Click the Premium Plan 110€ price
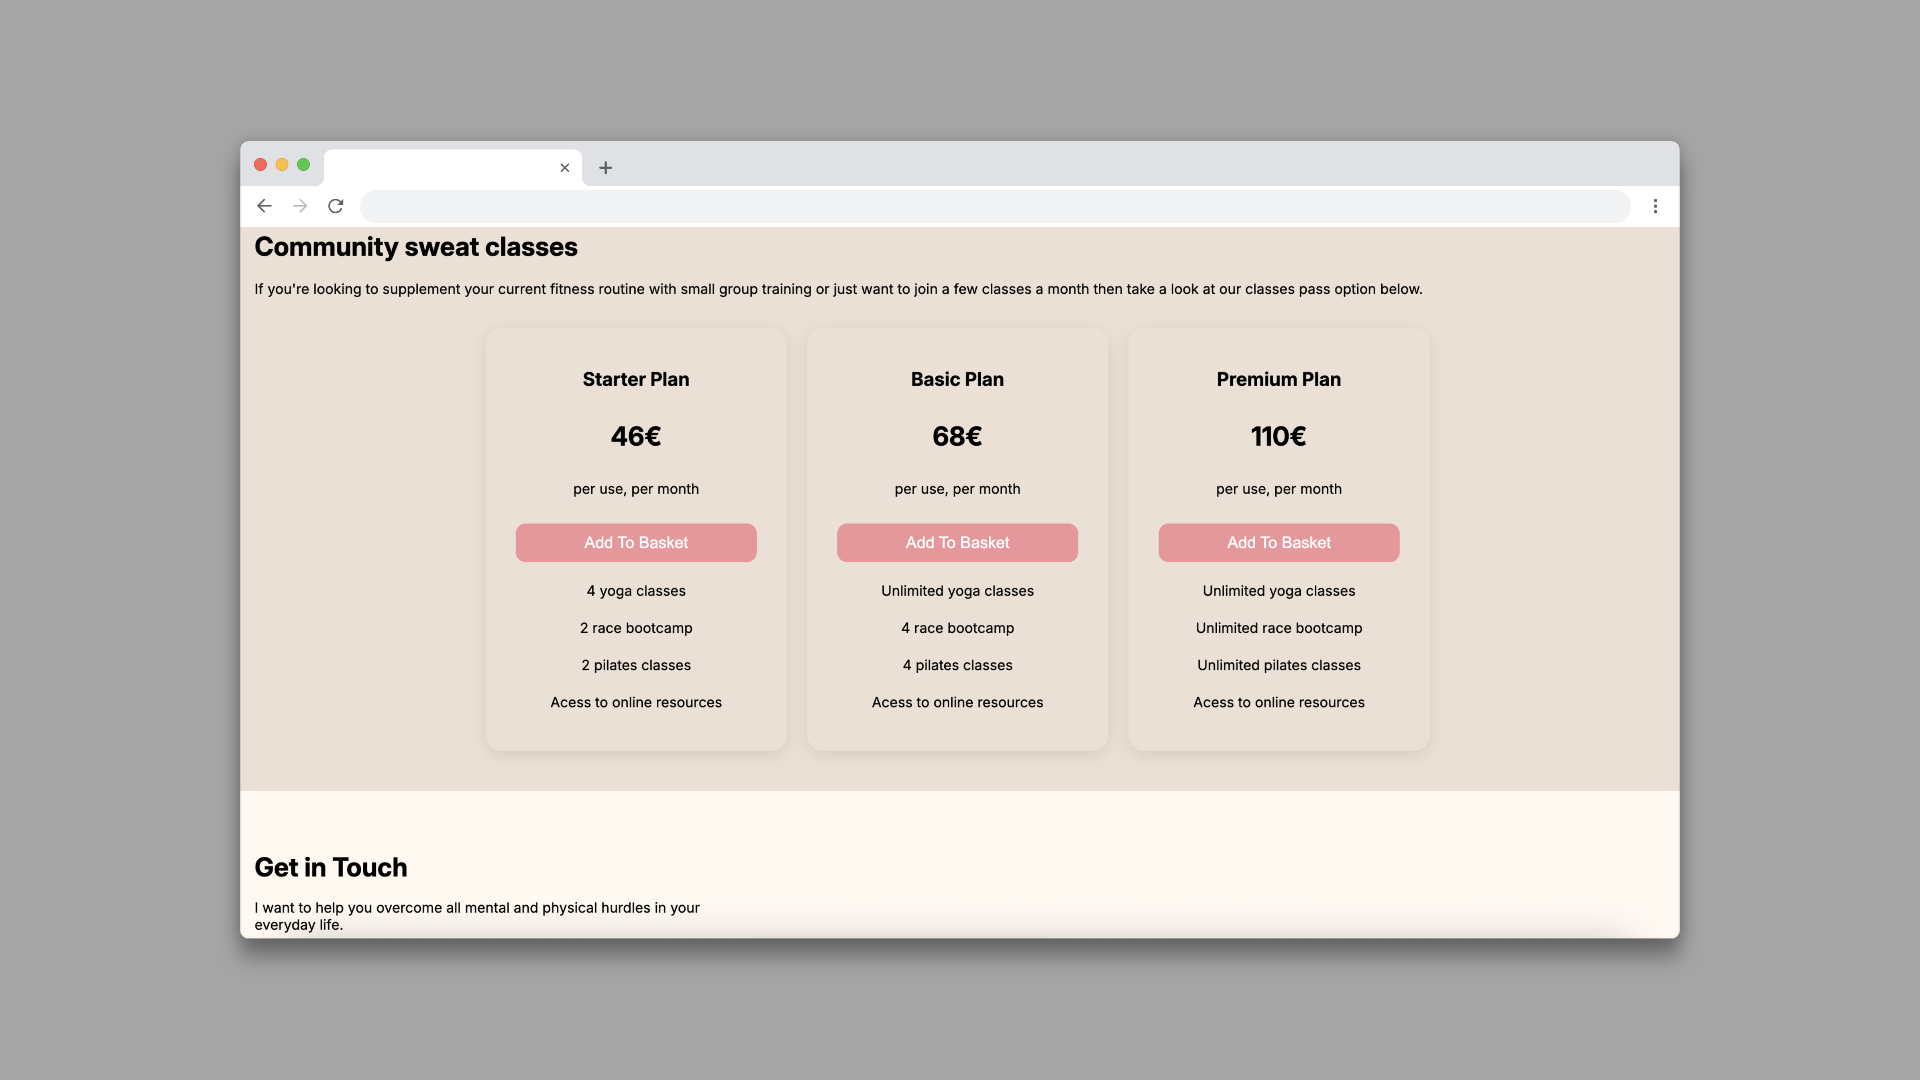 click(1278, 437)
